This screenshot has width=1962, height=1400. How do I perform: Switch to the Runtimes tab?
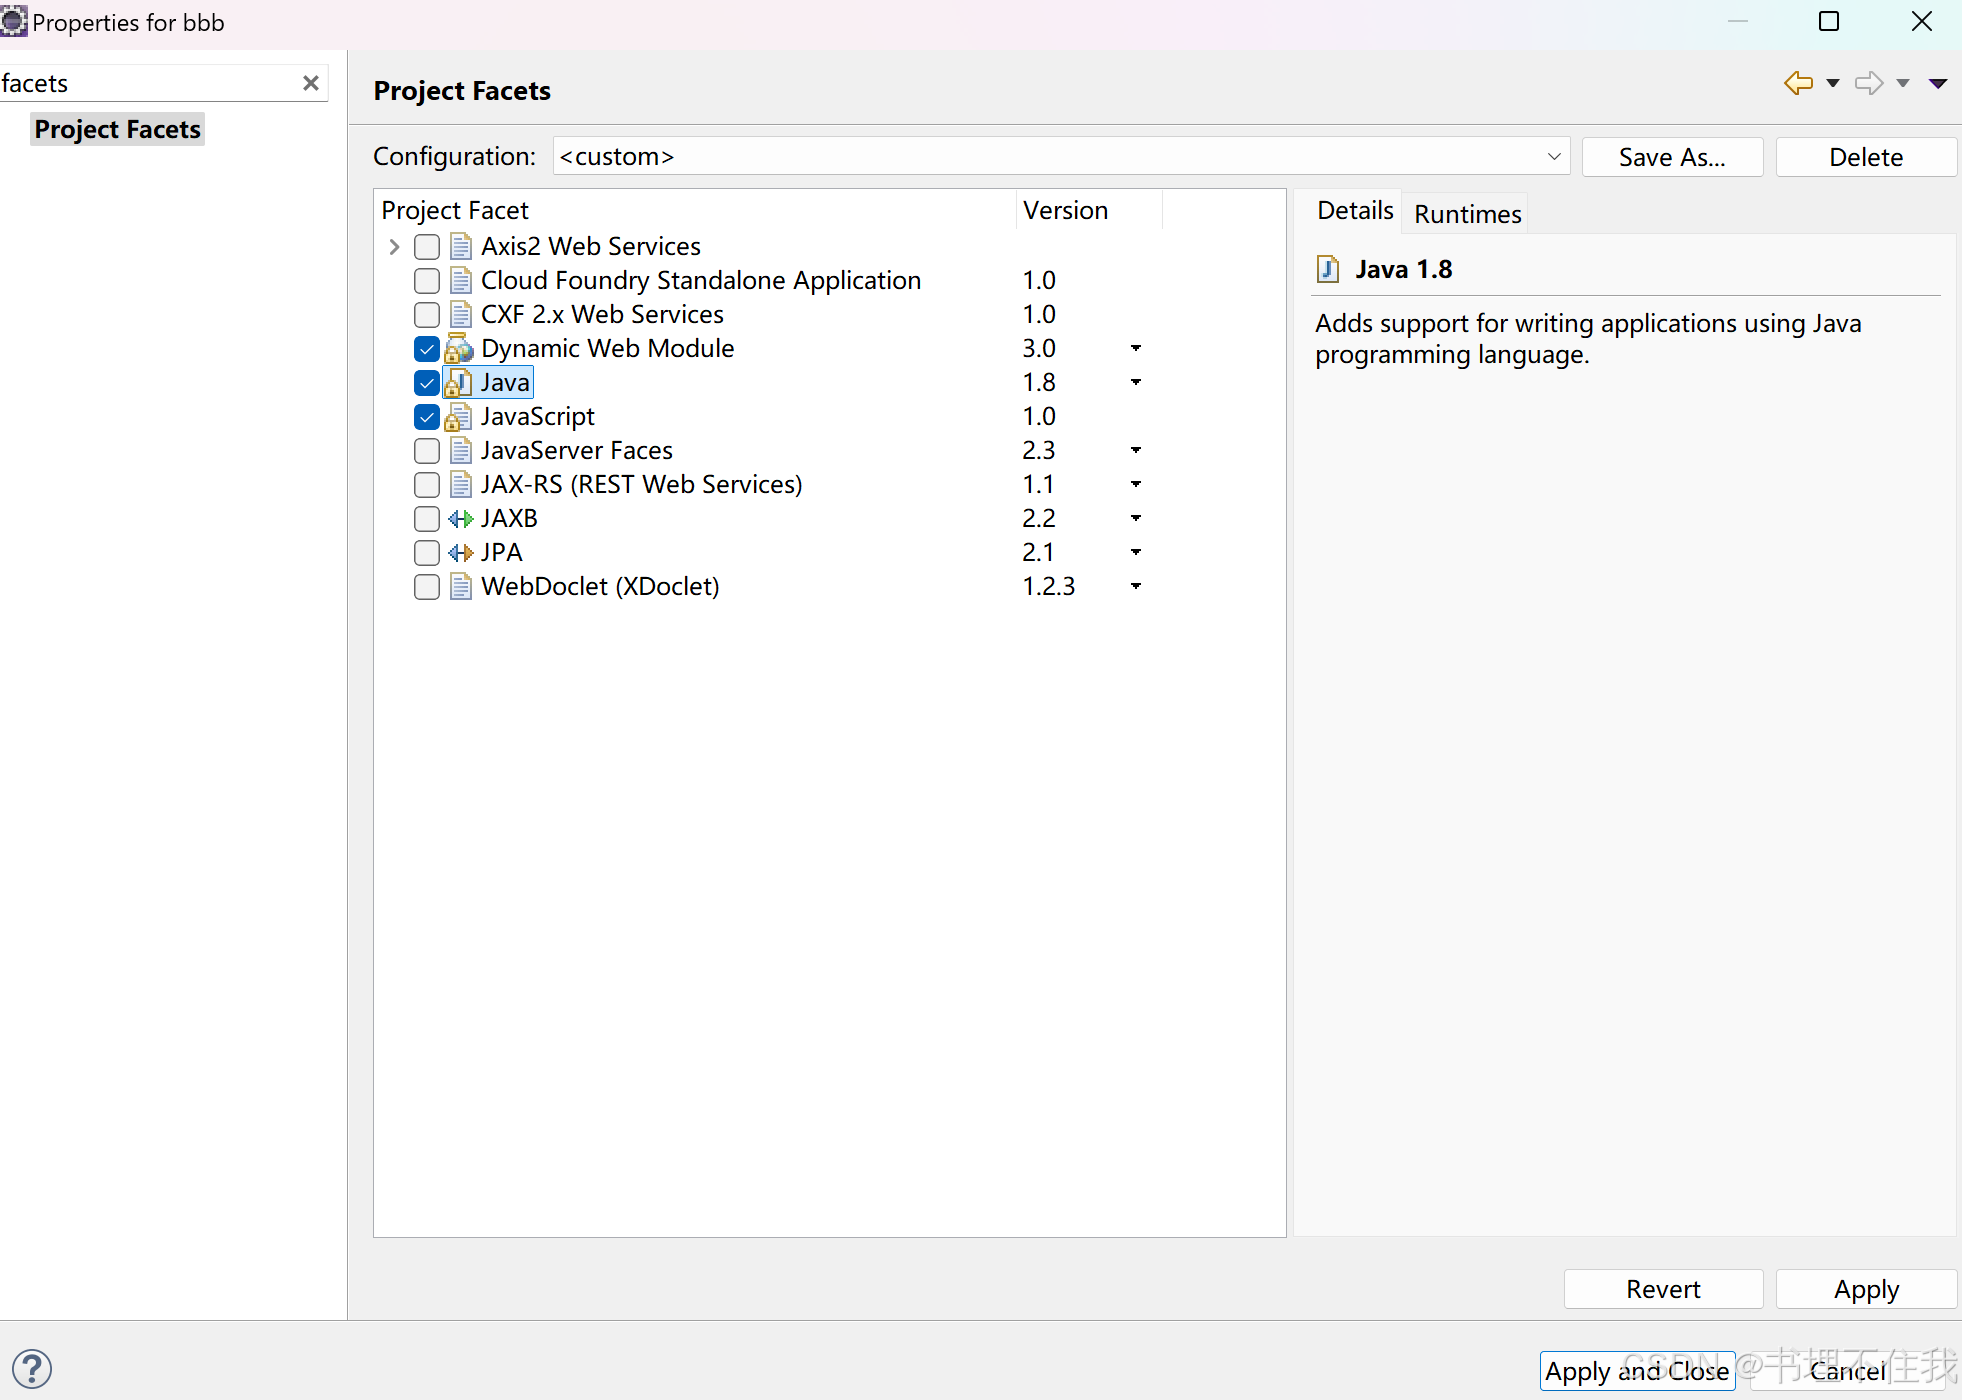tap(1467, 214)
